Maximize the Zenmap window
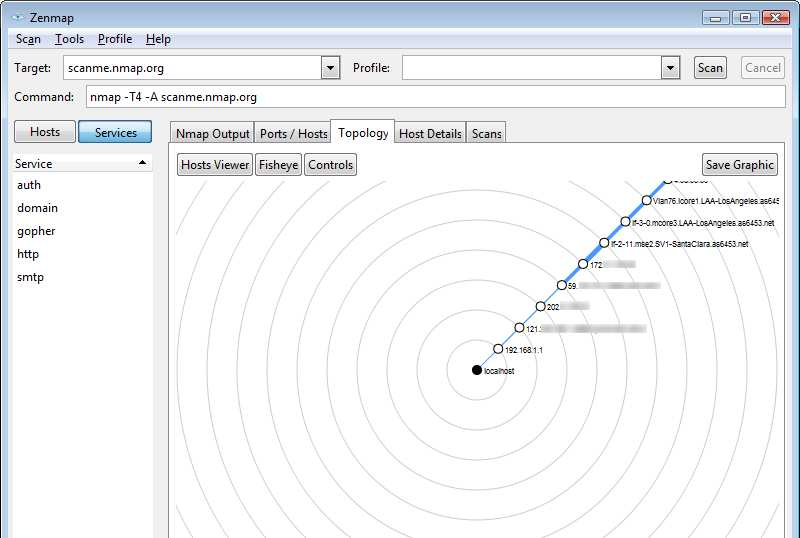The width and height of the screenshot is (800, 538). point(745,18)
